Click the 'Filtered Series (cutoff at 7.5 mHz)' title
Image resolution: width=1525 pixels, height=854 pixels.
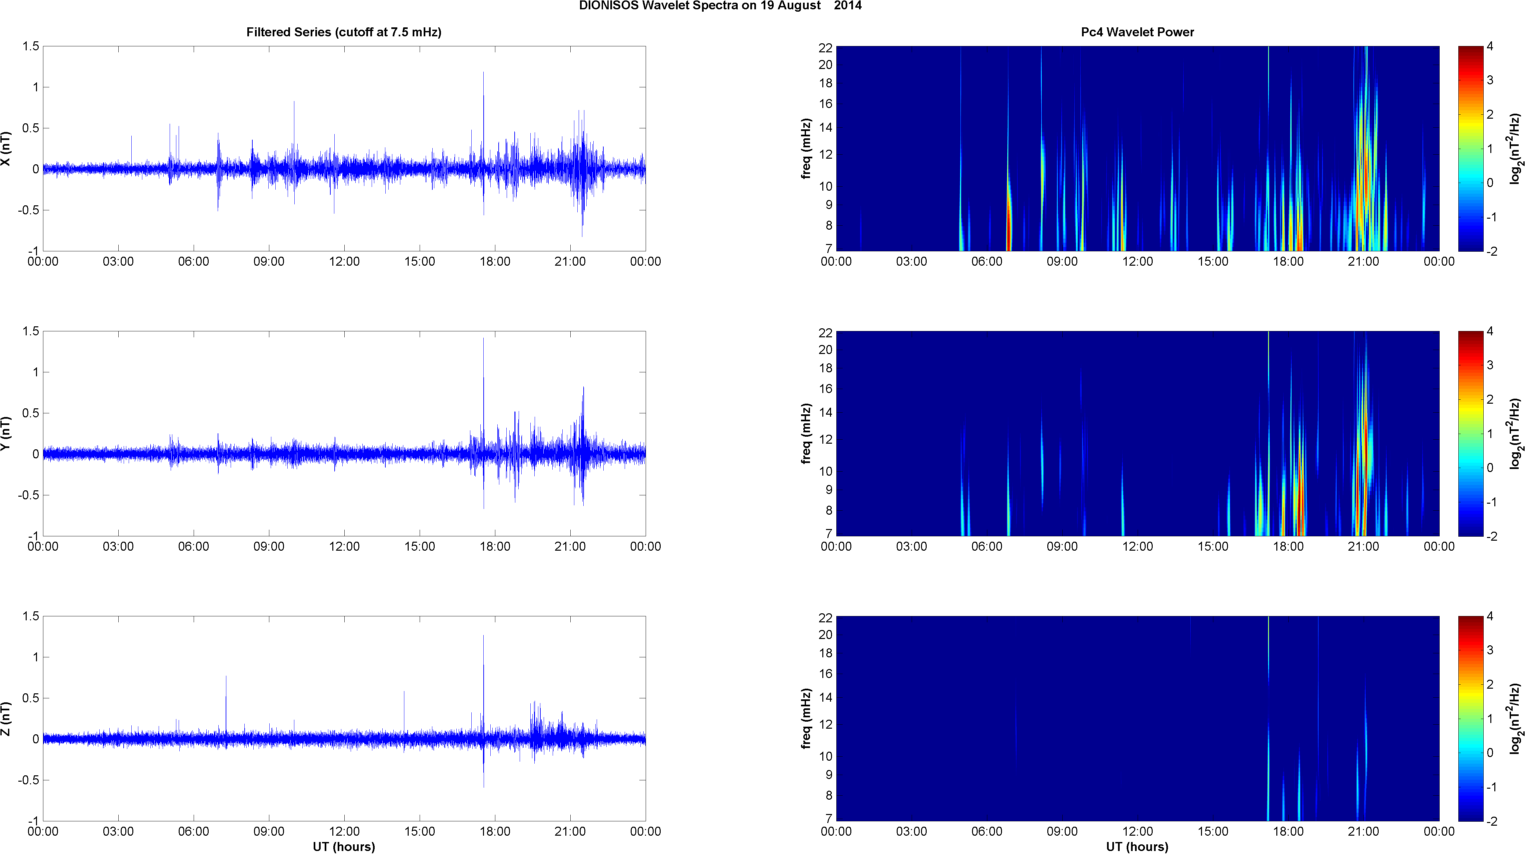[344, 32]
